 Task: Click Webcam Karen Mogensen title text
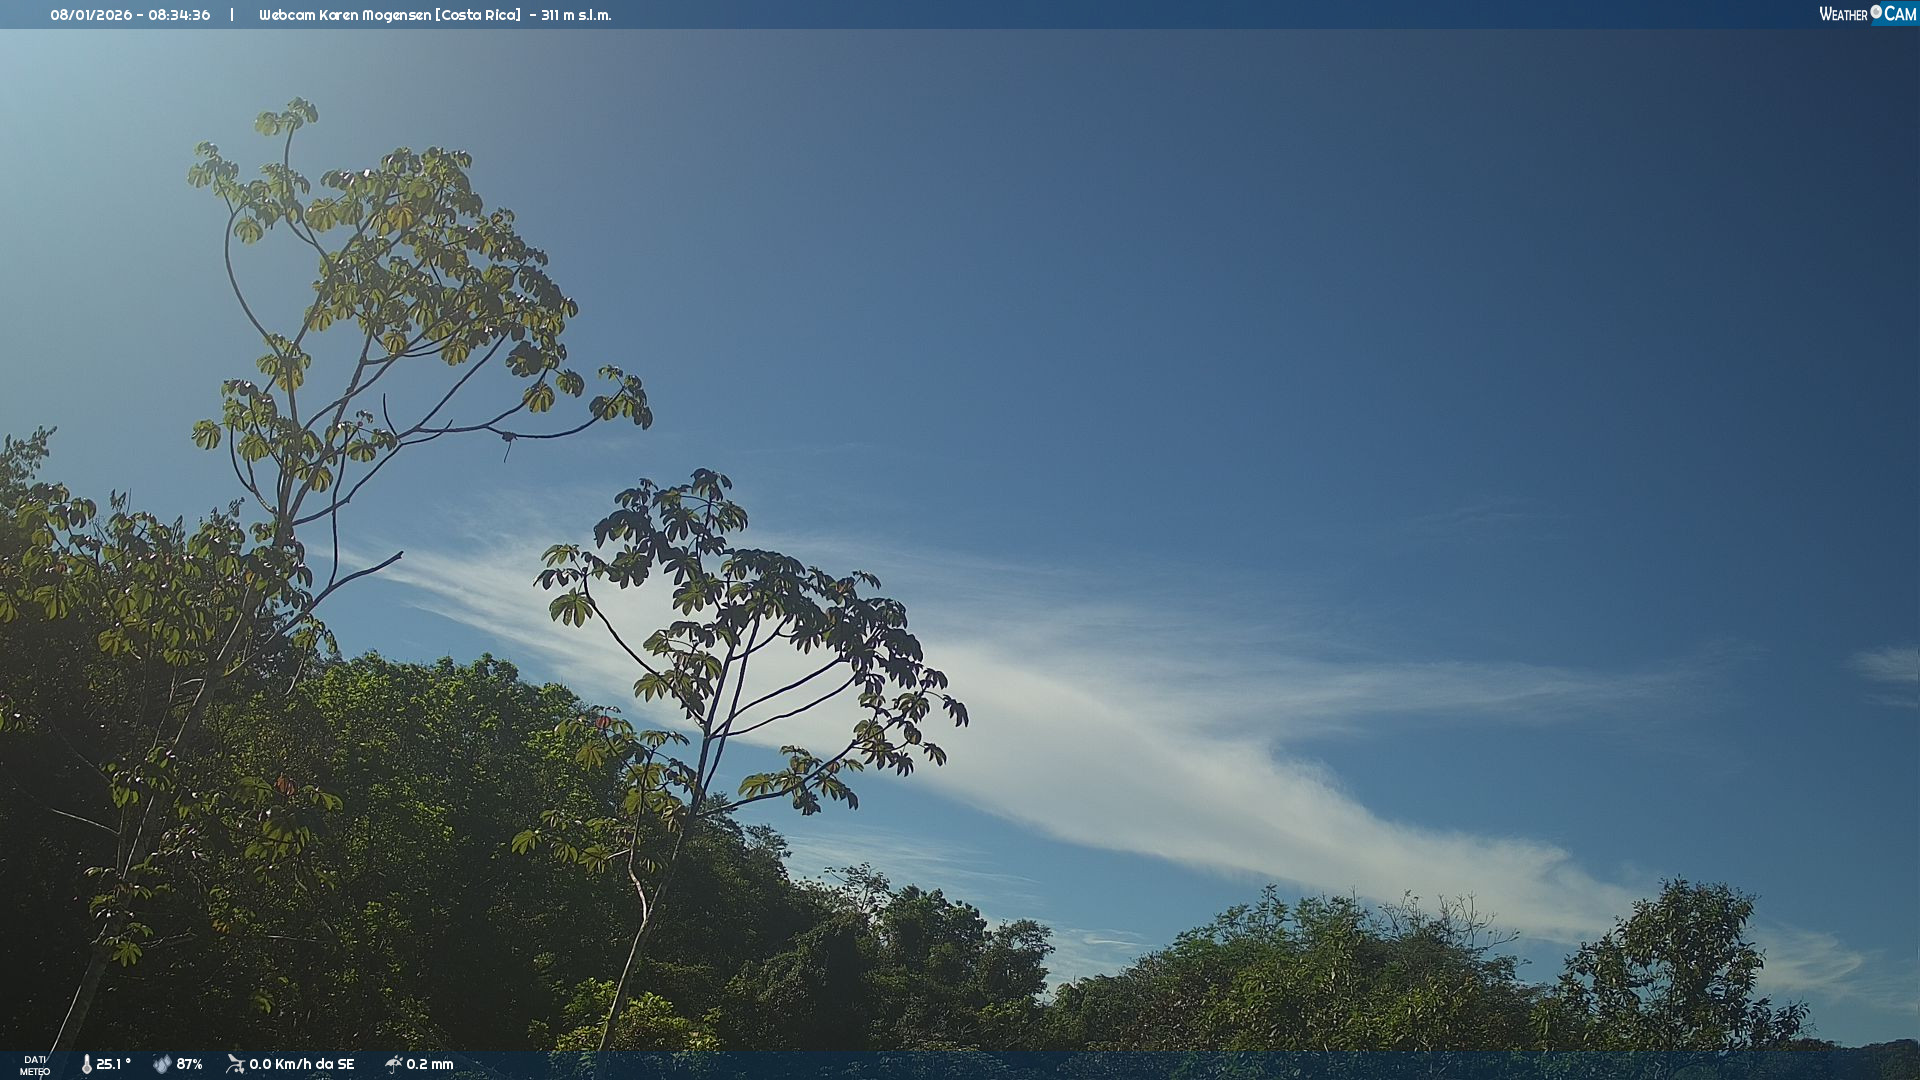click(x=345, y=15)
